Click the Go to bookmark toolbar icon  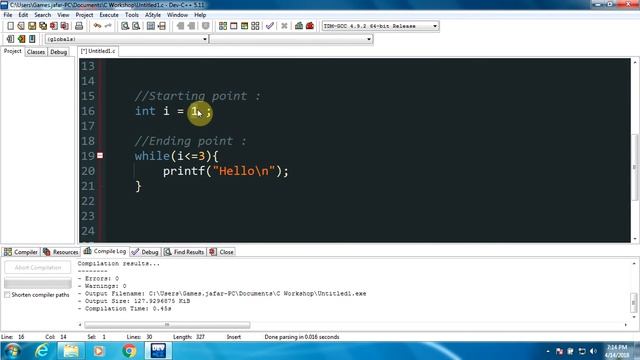click(x=32, y=39)
